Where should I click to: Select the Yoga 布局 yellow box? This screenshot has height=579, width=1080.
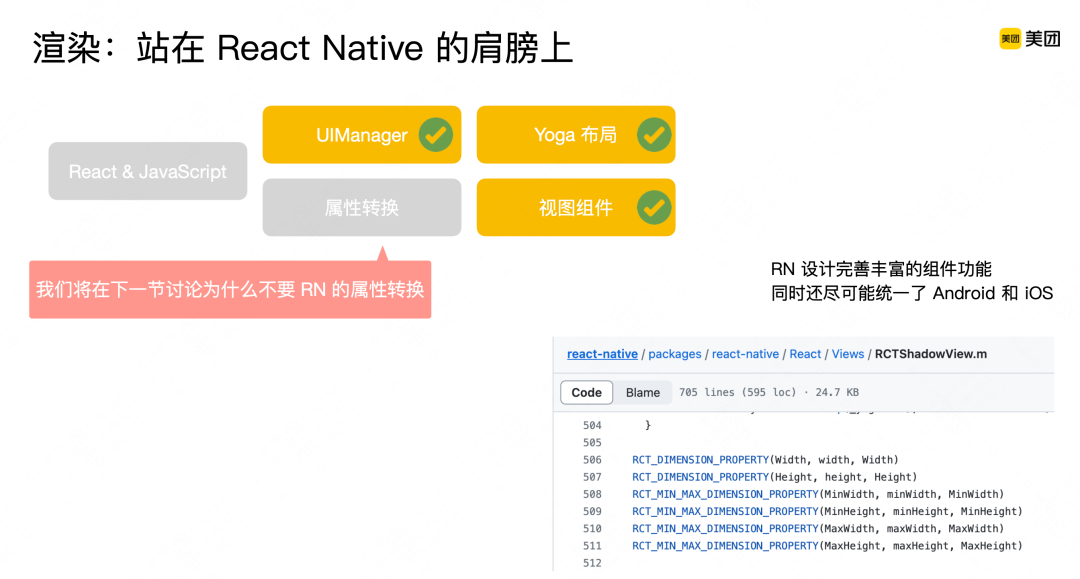(x=576, y=135)
